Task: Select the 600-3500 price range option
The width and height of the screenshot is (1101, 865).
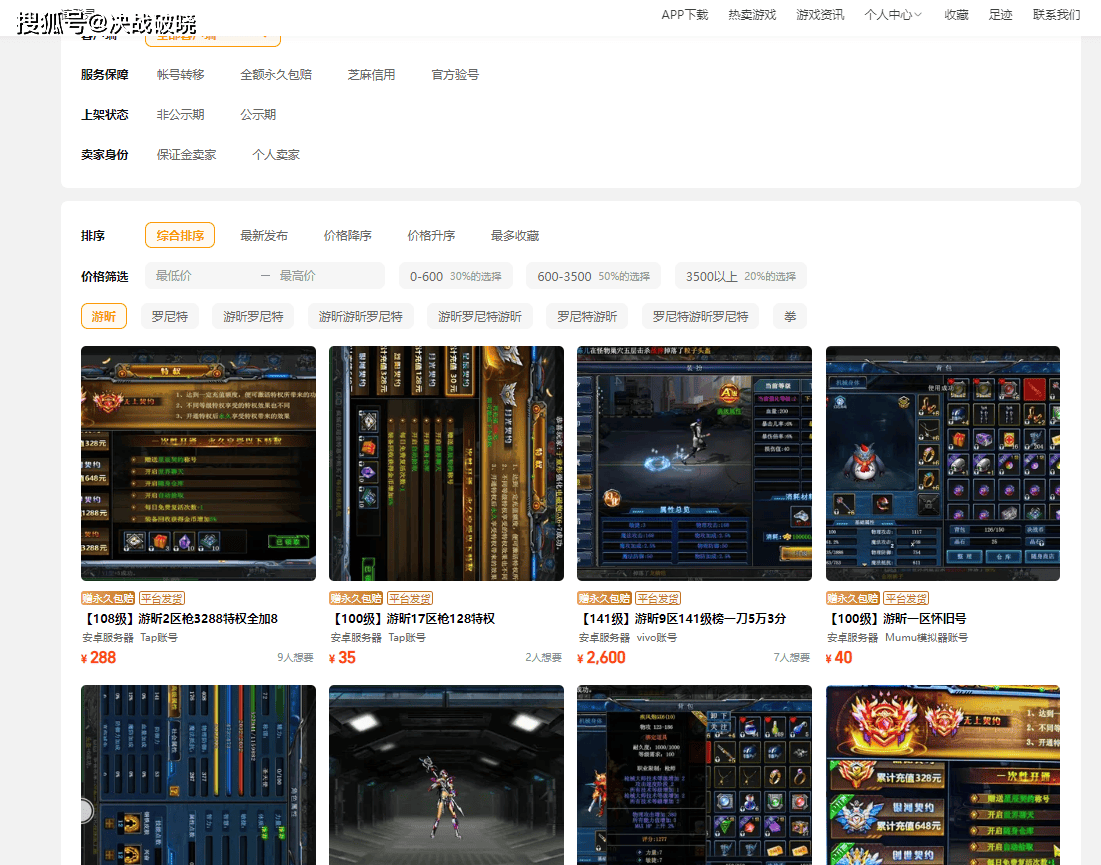Action: click(x=593, y=276)
